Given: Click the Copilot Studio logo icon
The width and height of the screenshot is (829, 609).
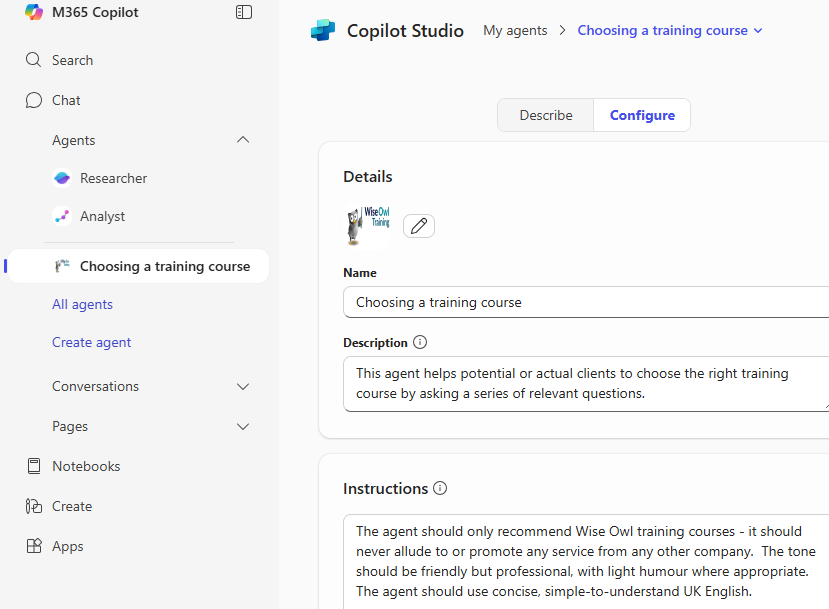Looking at the screenshot, I should [323, 30].
